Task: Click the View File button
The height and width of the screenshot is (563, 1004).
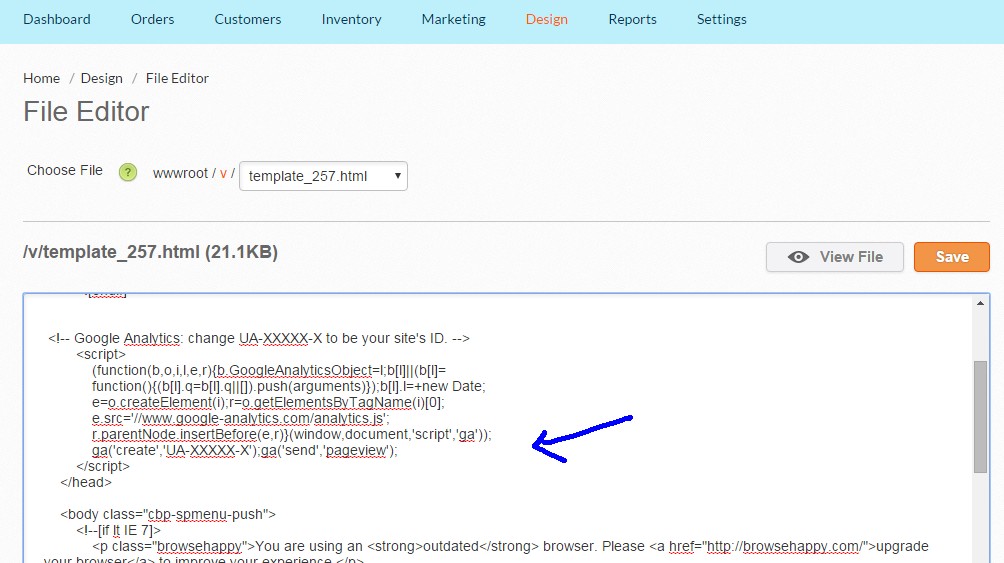Action: click(835, 257)
